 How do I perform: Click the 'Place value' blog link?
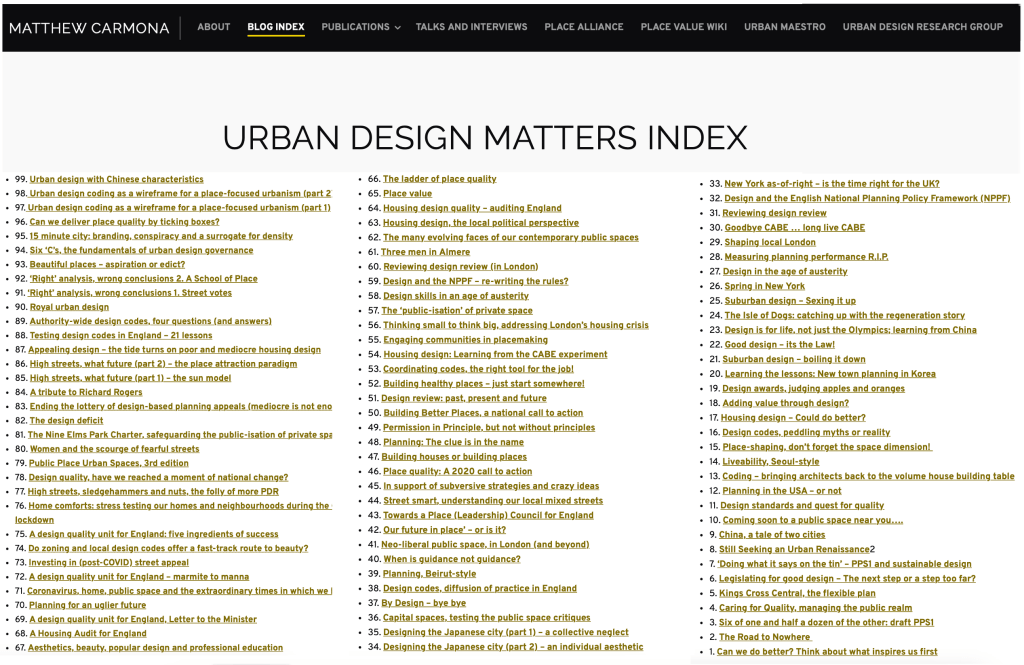click(407, 194)
